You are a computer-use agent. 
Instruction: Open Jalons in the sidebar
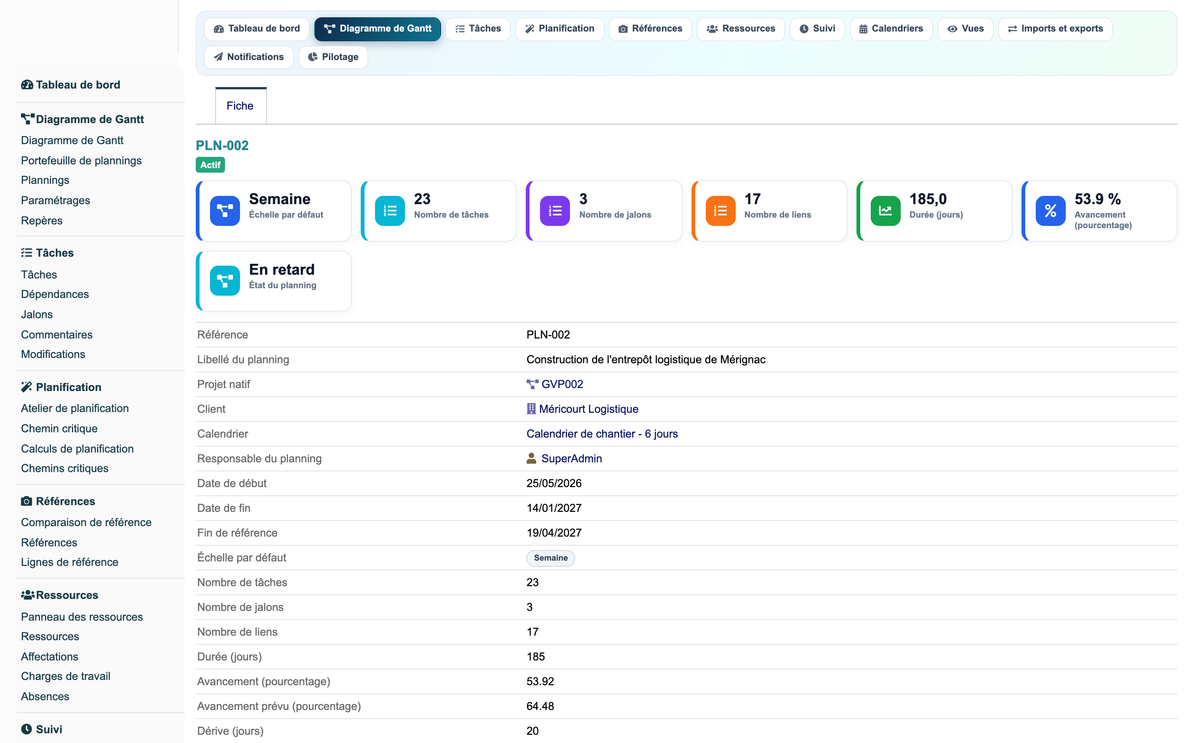pos(37,315)
